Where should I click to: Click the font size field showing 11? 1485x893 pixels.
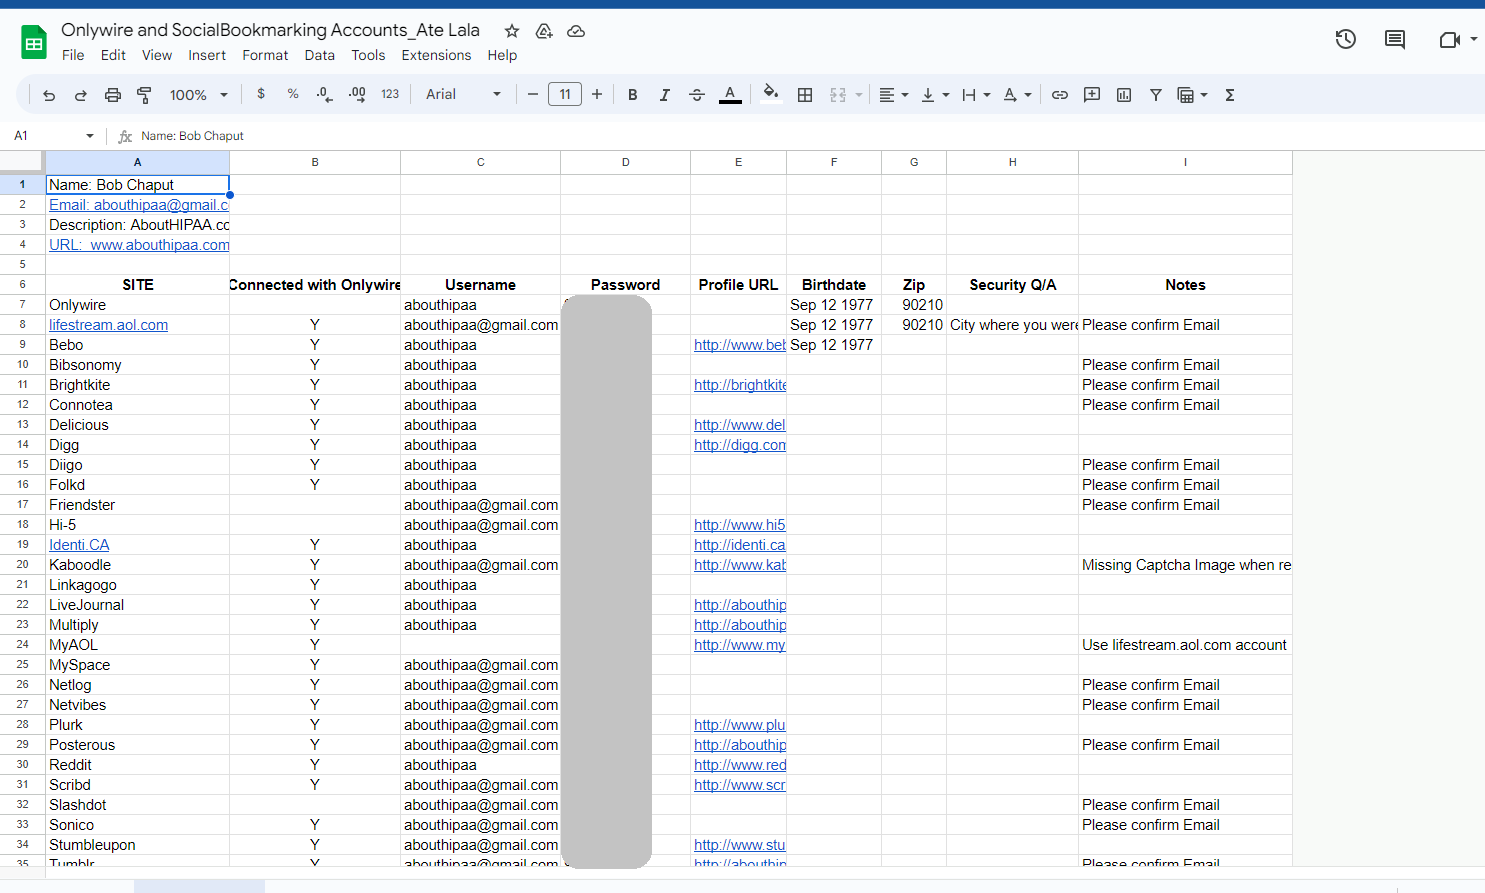565,95
